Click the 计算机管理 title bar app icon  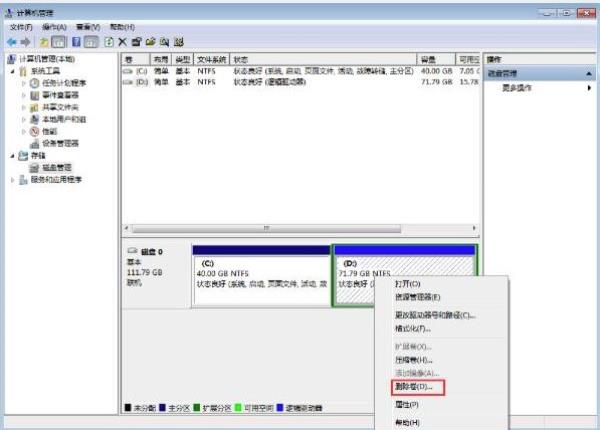10,13
